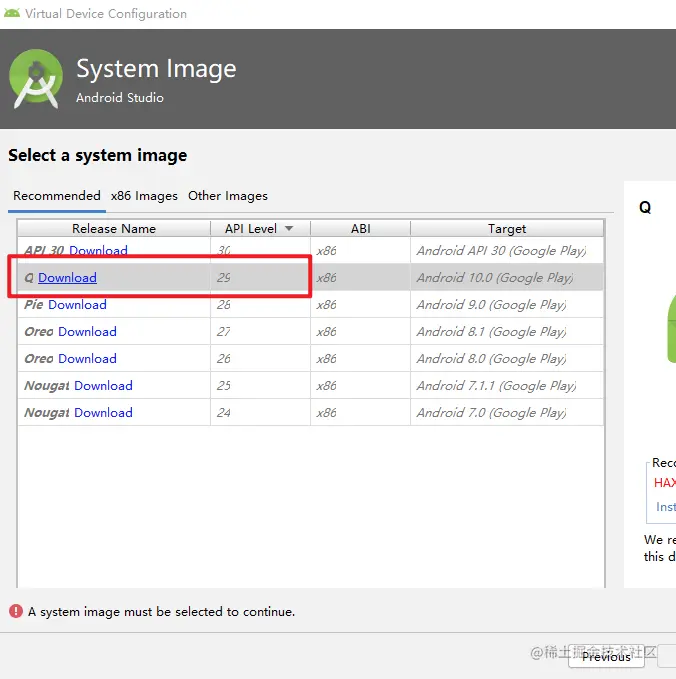Select the Android API 30 (Google Play) cell

point(507,250)
